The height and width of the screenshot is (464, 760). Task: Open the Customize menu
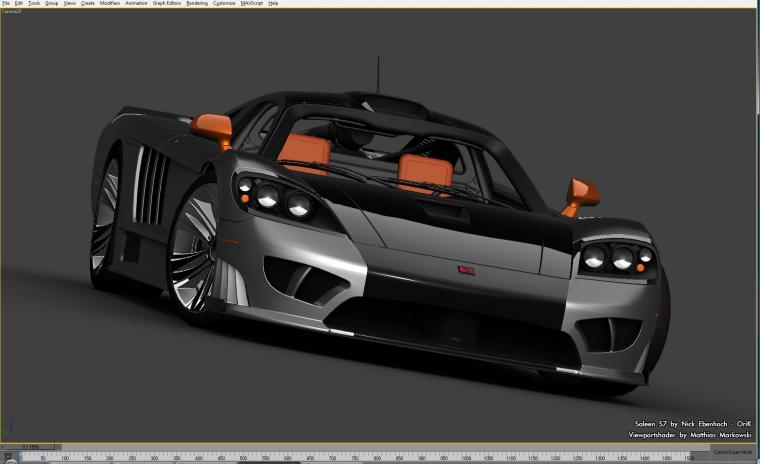tap(224, 3)
